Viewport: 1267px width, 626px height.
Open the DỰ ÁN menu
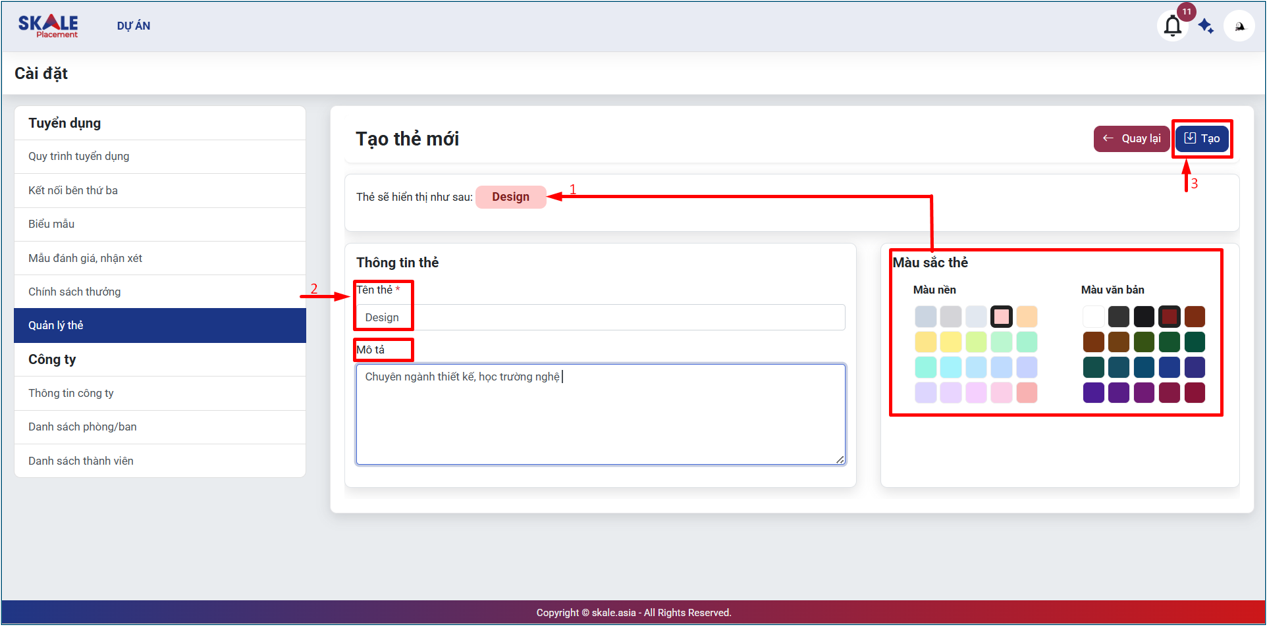133,26
